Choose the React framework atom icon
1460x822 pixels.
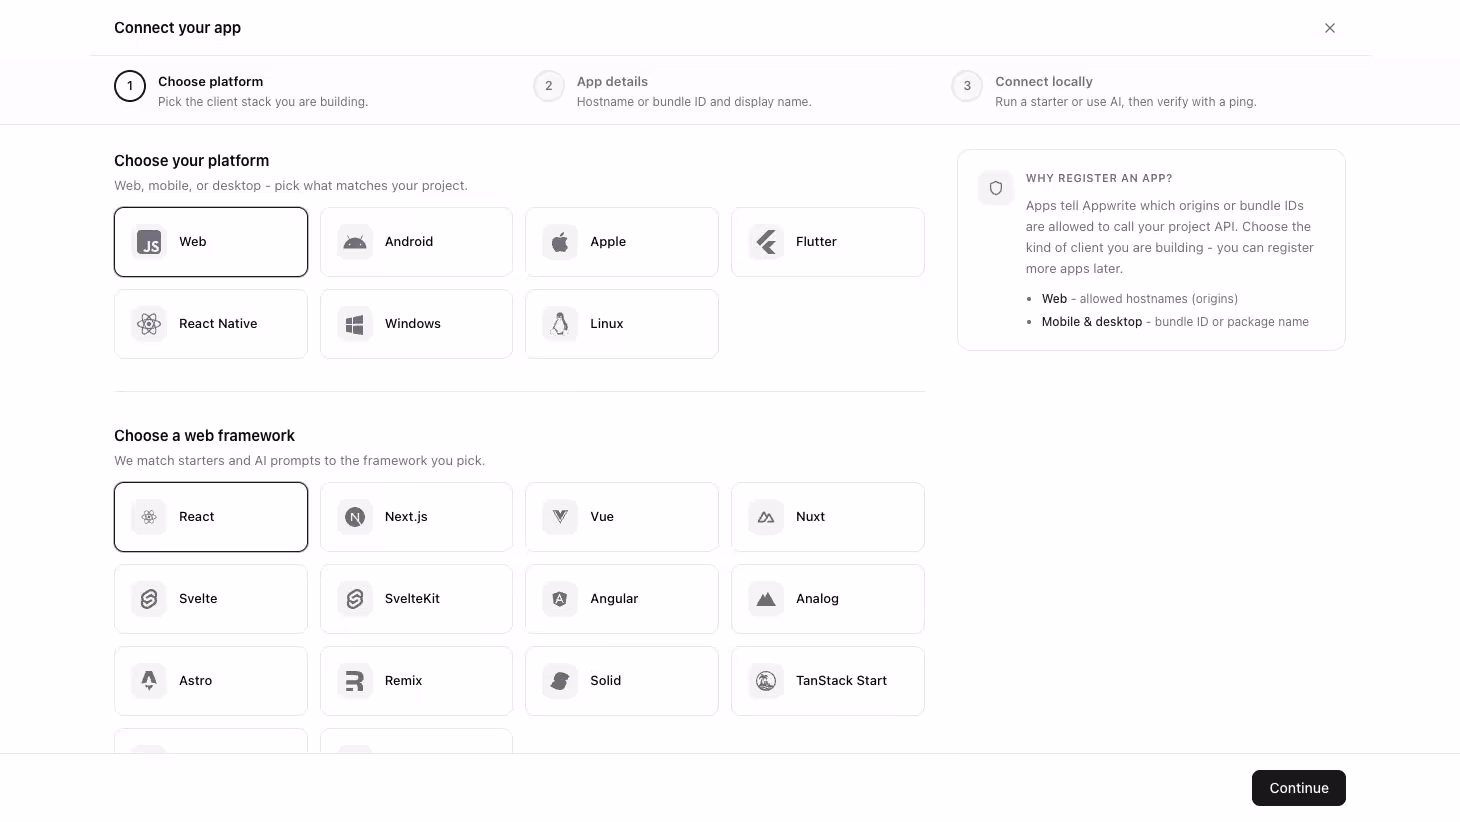pyautogui.click(x=149, y=517)
